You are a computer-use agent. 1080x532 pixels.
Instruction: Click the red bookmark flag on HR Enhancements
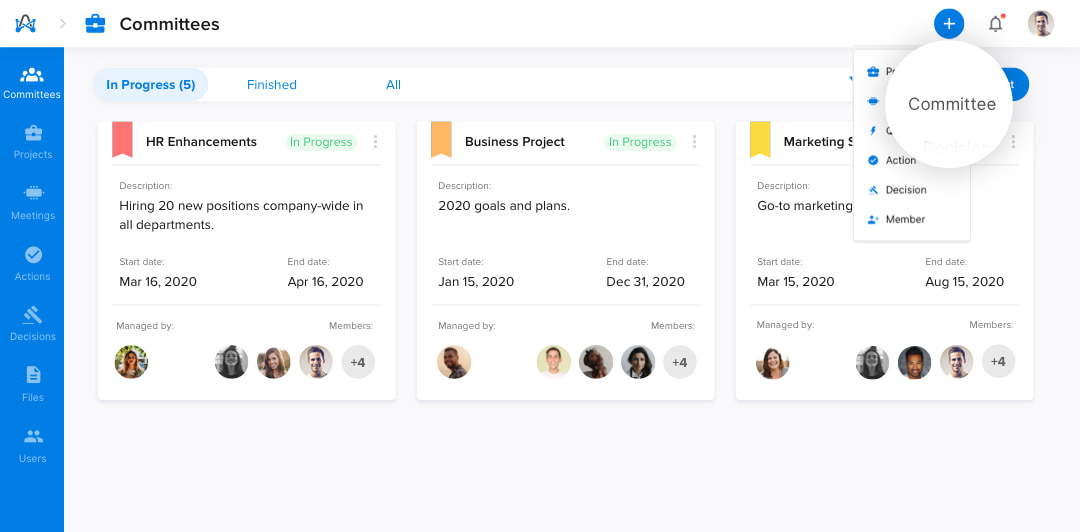click(122, 139)
